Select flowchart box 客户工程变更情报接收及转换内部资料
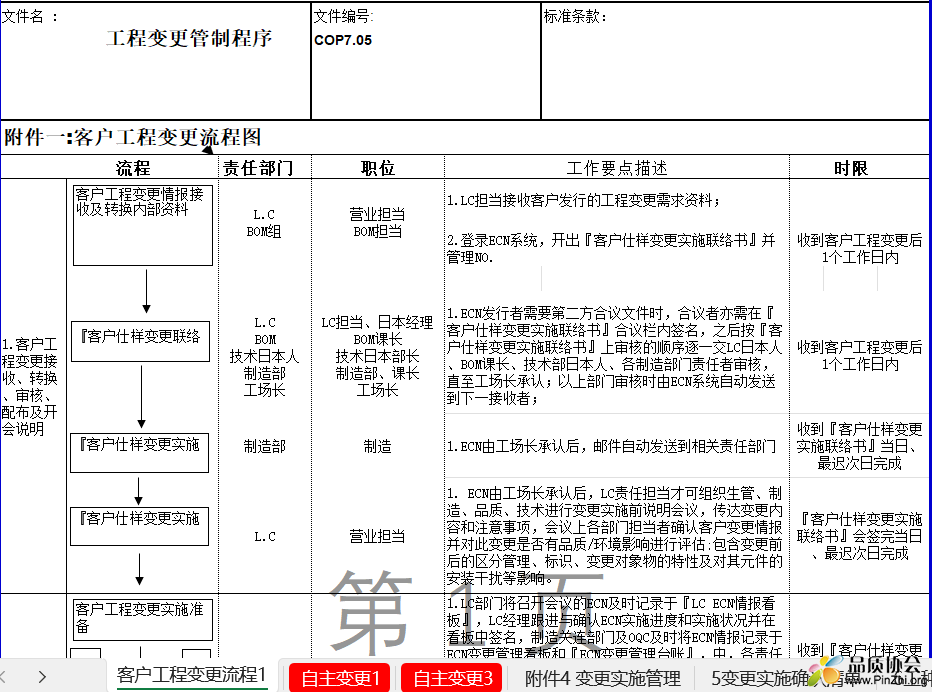932x692 pixels. click(x=143, y=225)
